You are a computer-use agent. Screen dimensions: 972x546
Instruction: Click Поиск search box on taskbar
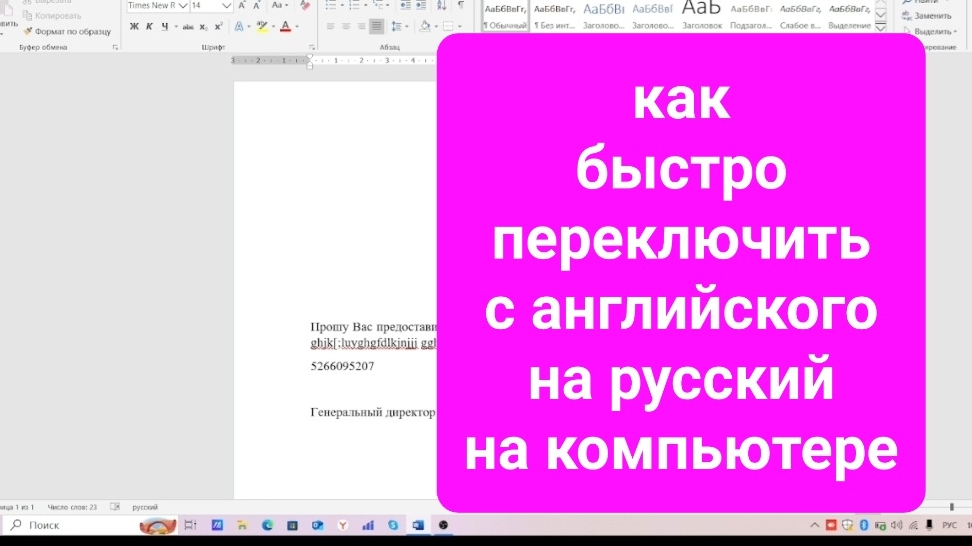[91, 526]
